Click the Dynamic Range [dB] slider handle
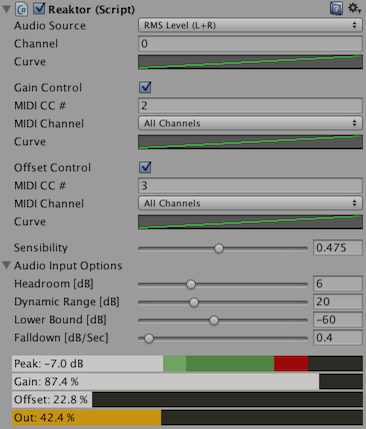 click(194, 302)
